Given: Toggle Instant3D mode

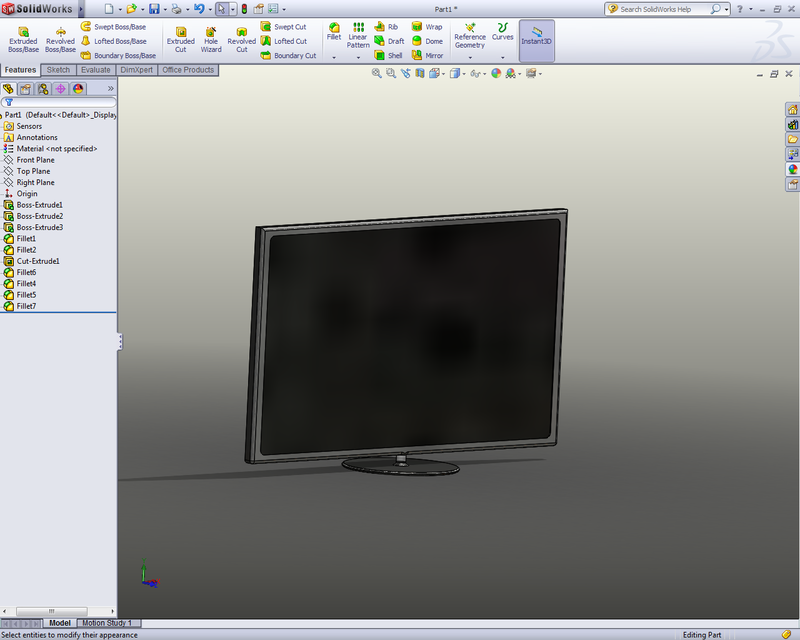Looking at the screenshot, I should 537,39.
